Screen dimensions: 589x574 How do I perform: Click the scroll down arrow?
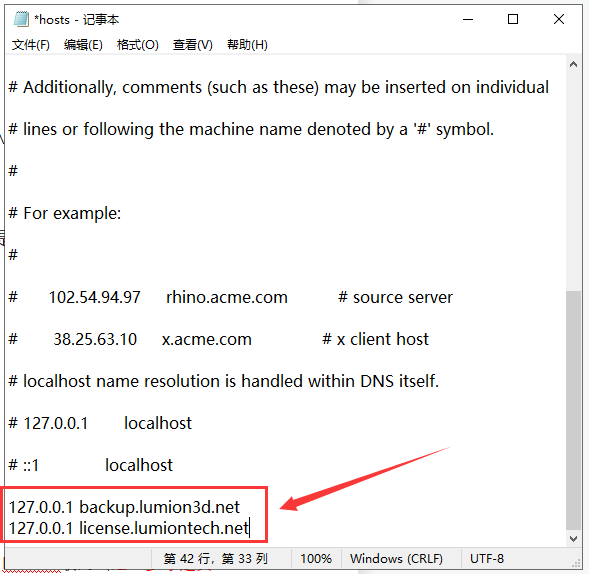573,539
